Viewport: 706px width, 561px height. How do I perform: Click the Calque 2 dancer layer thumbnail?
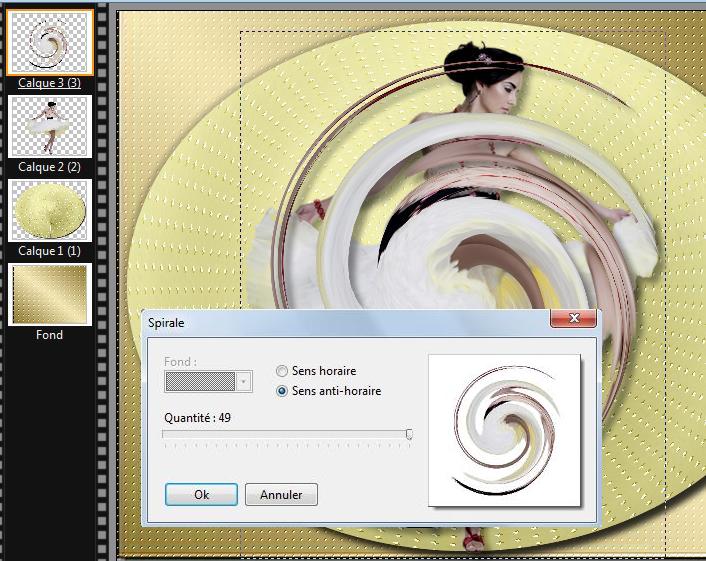coord(50,126)
